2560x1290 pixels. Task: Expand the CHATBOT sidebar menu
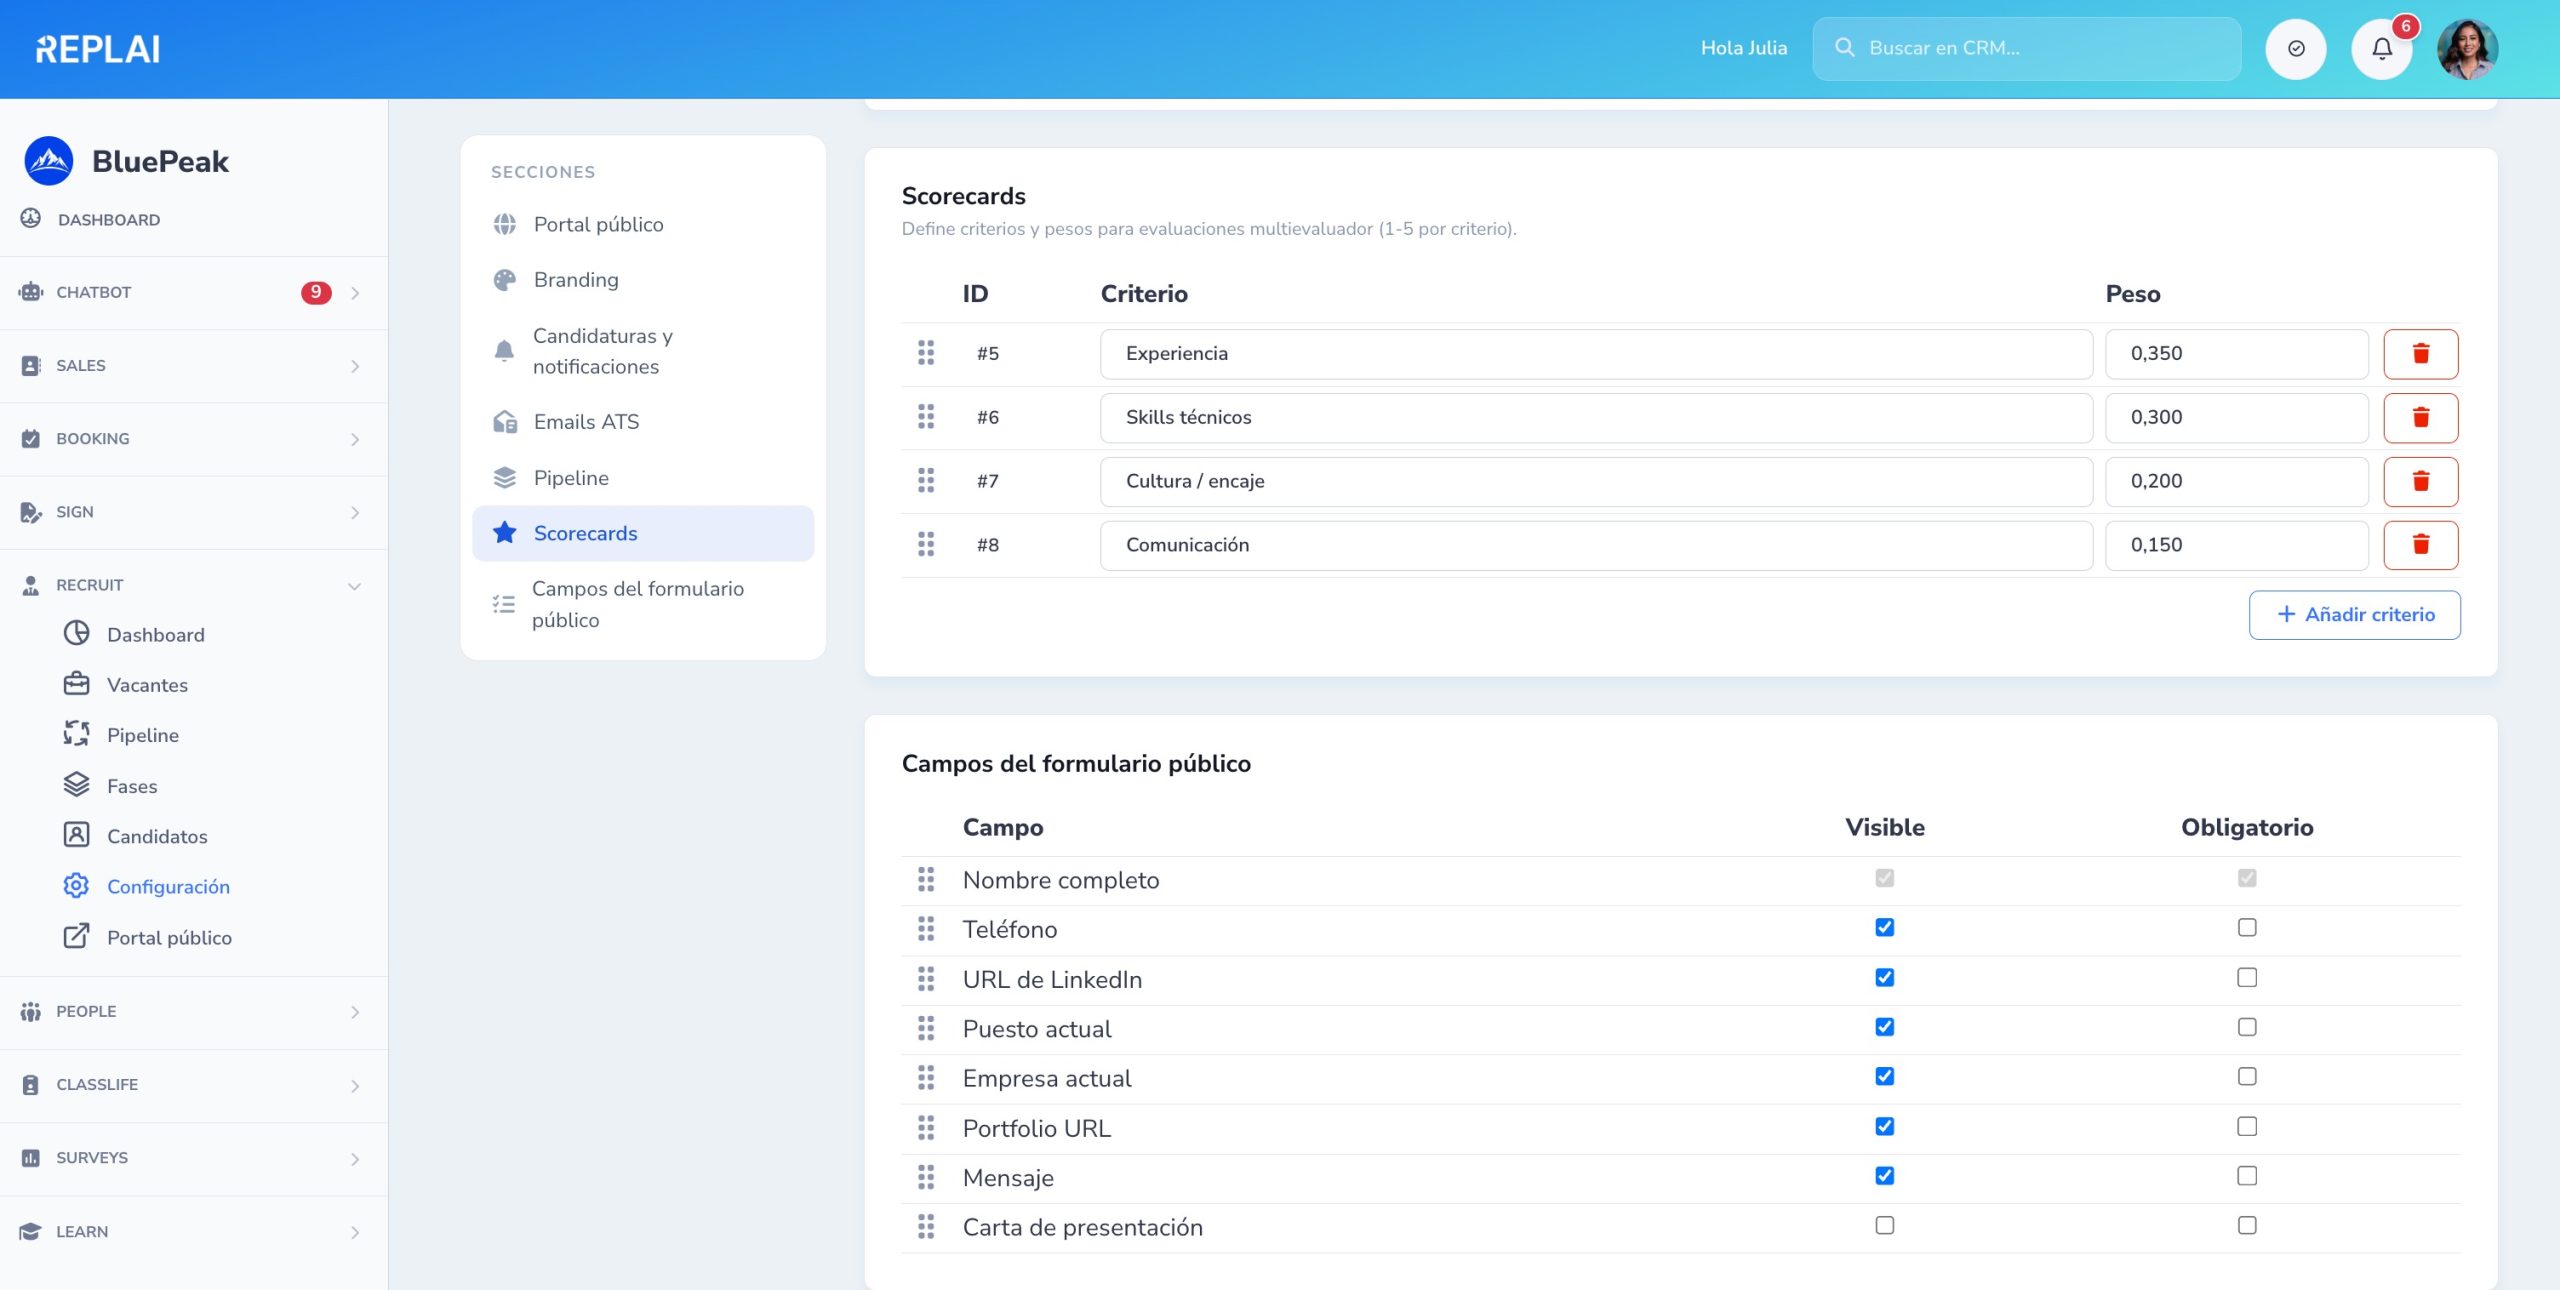[x=194, y=293]
